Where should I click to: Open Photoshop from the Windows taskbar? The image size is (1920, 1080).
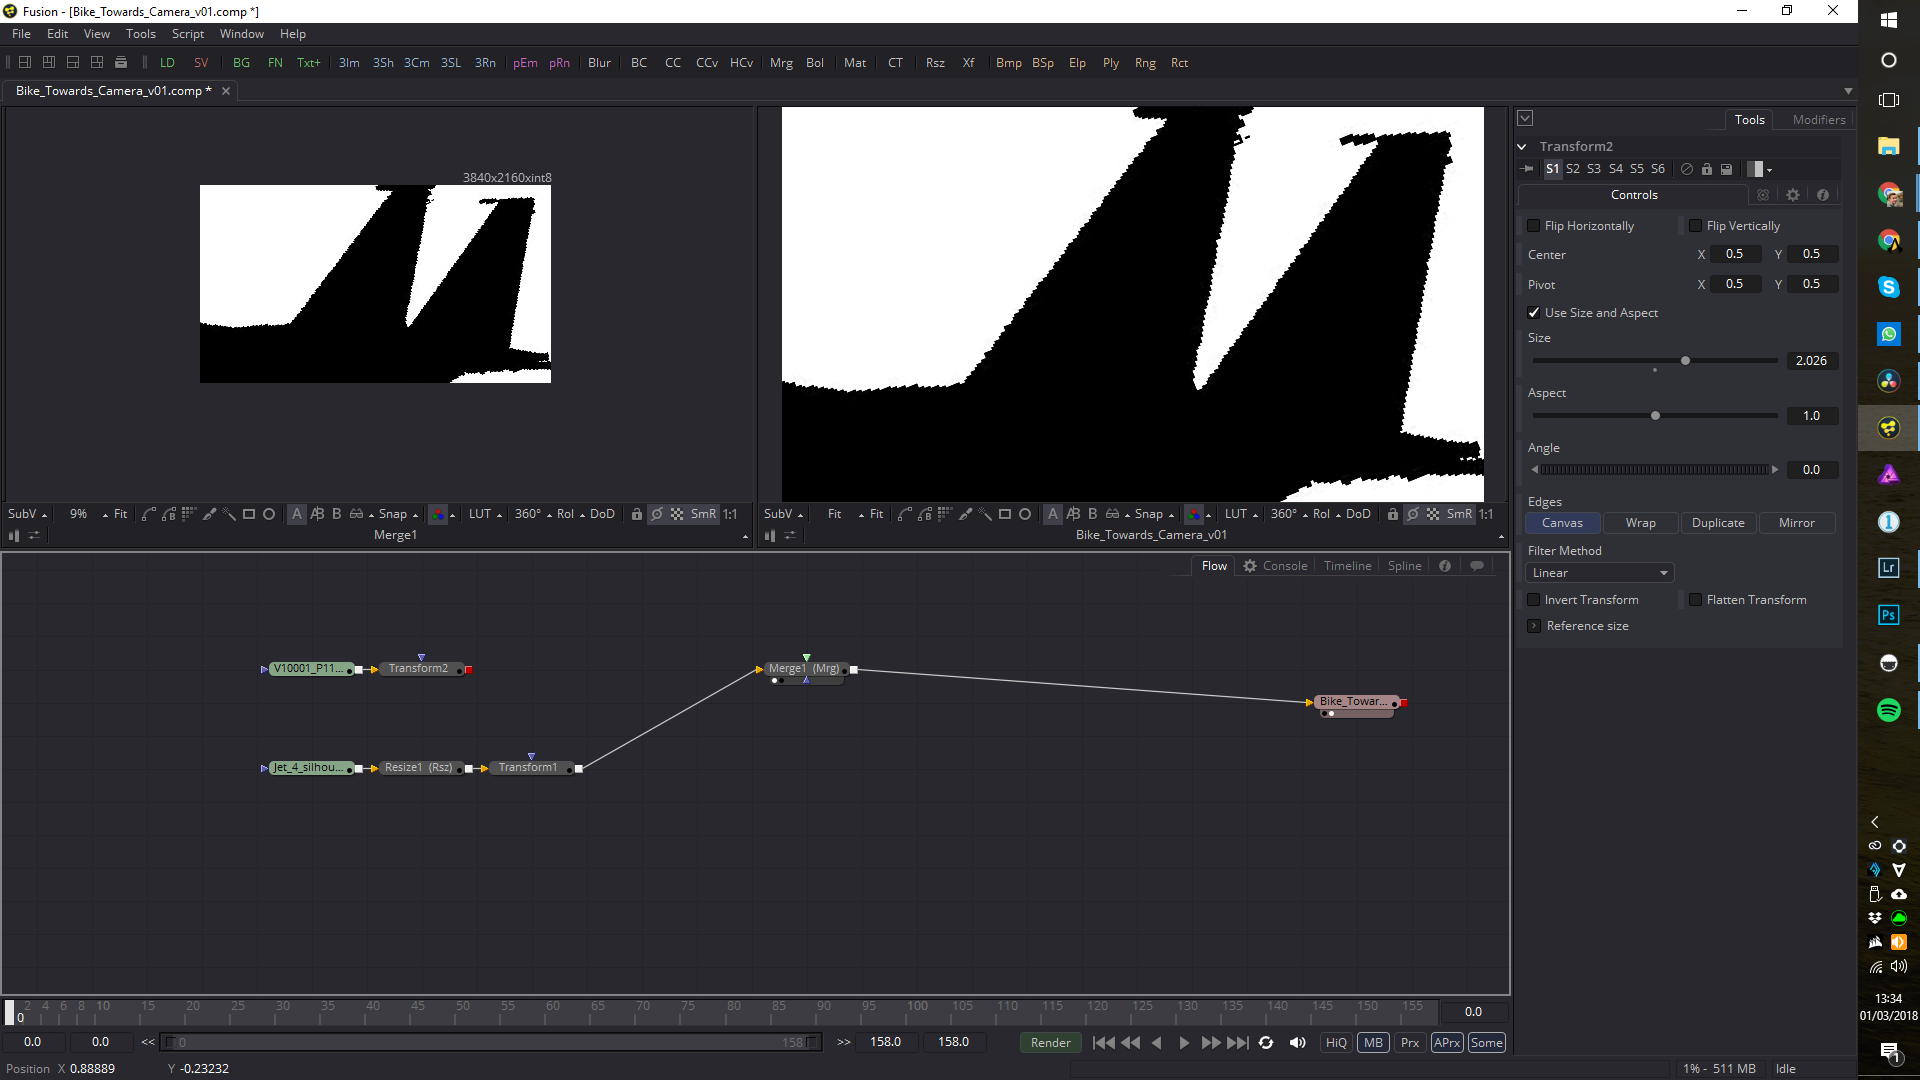coord(1888,615)
